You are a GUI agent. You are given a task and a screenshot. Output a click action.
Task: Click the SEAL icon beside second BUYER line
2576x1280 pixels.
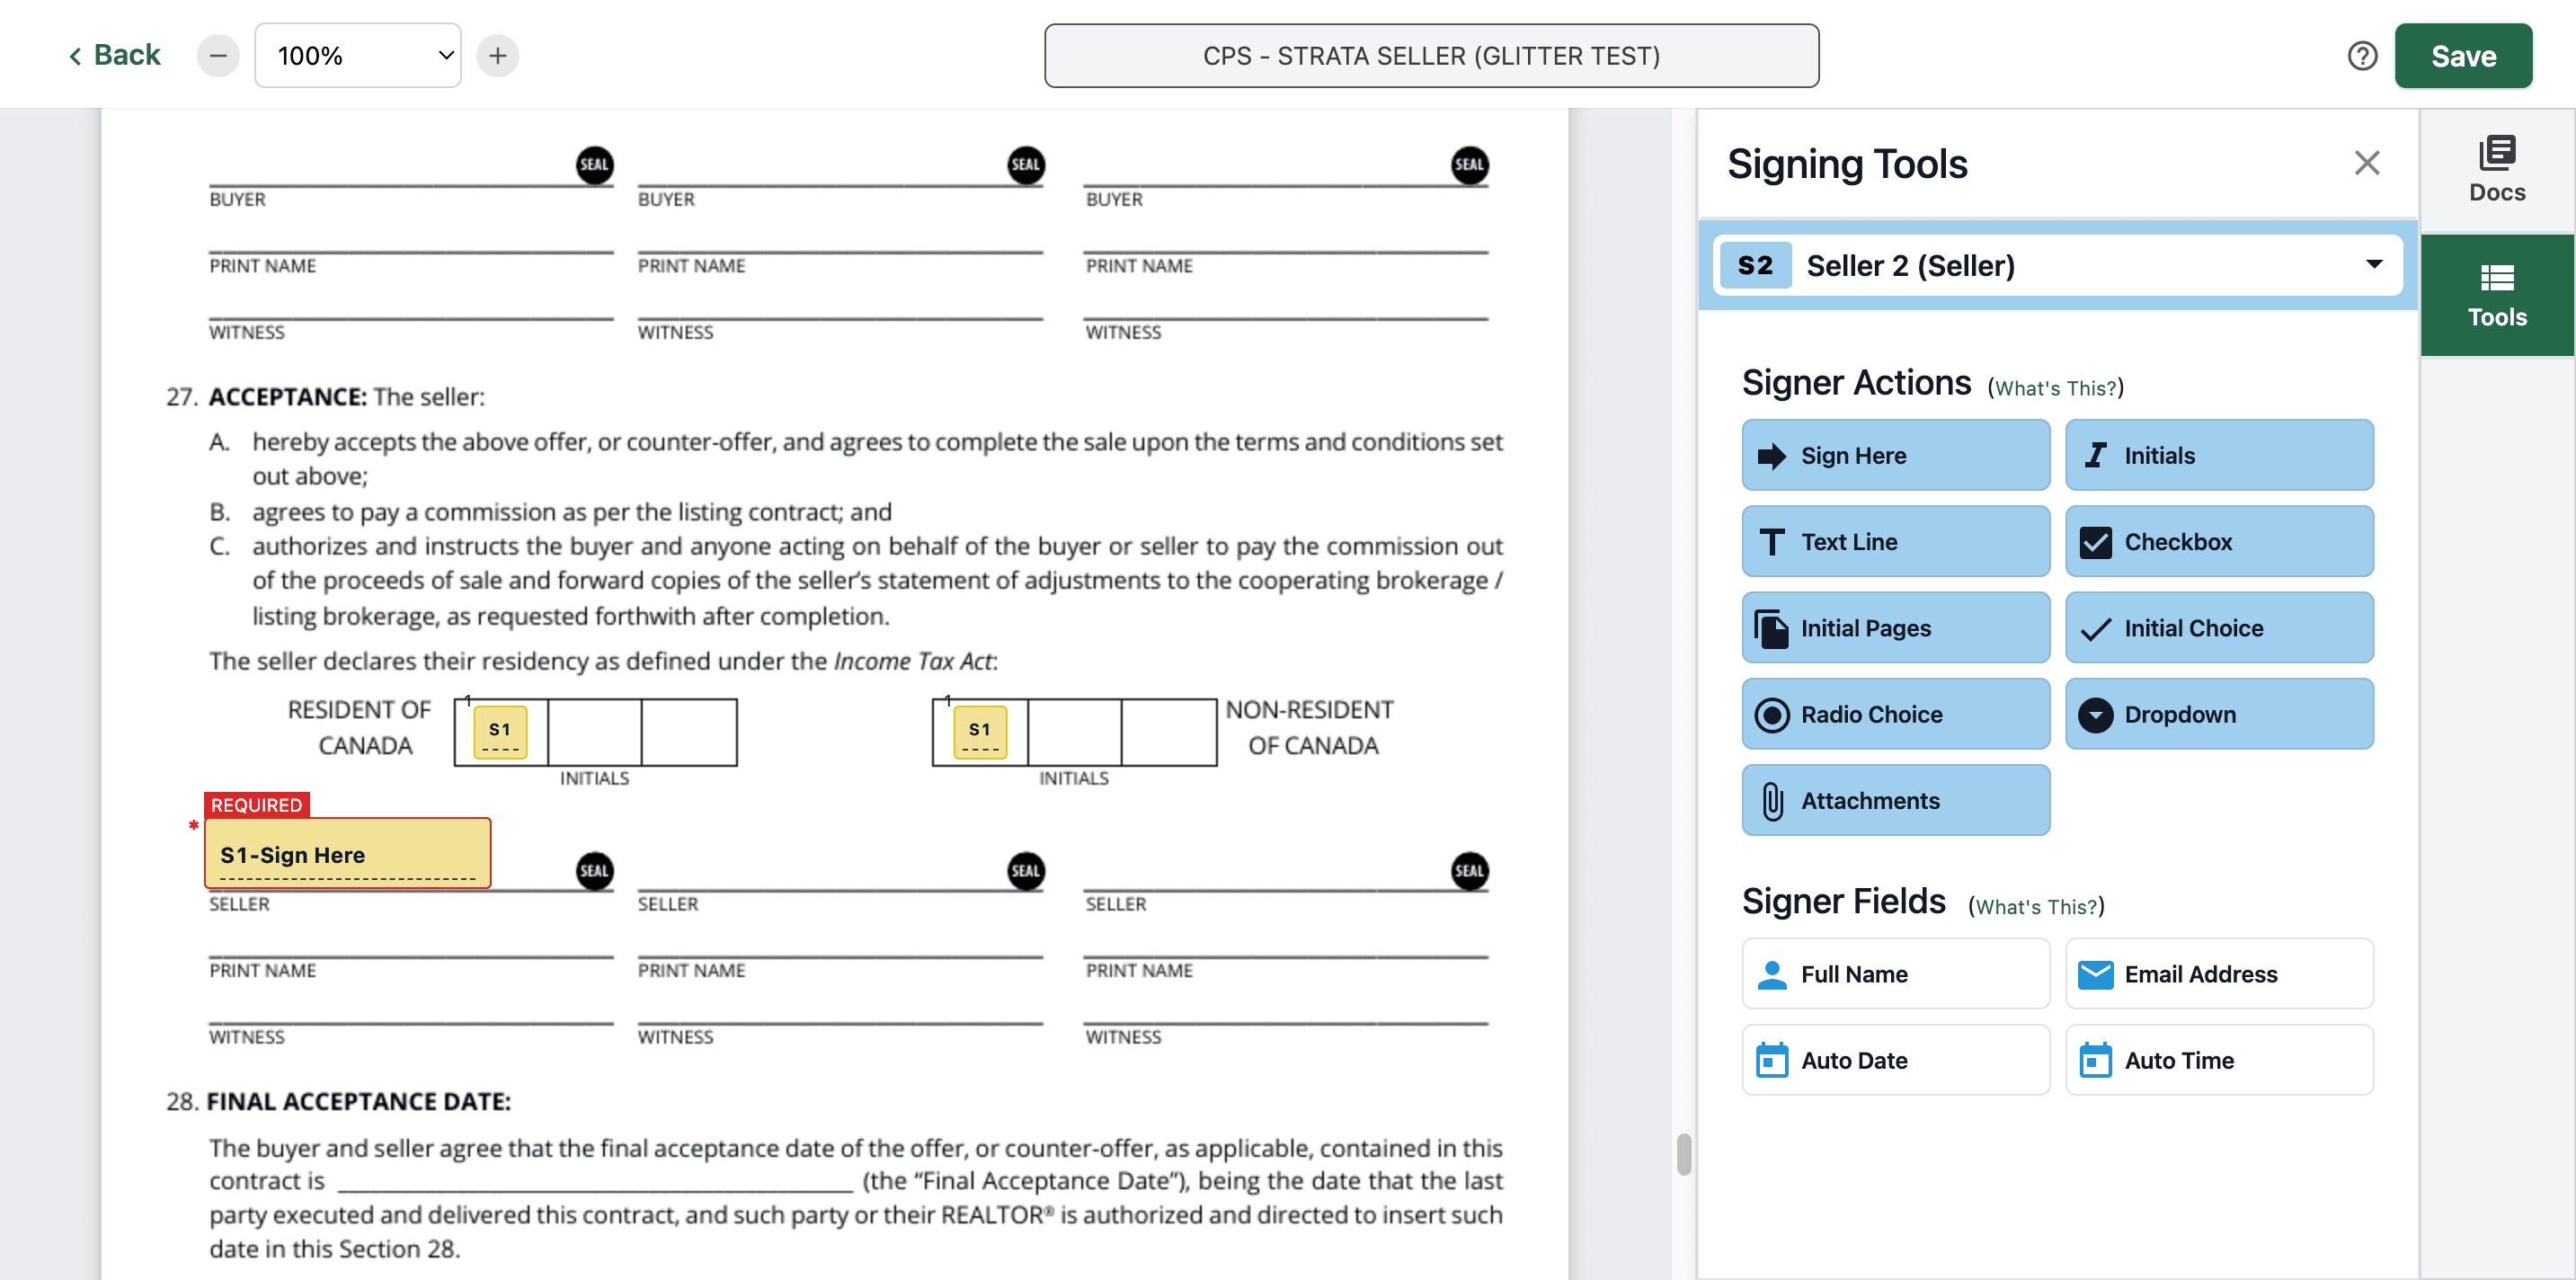[x=1025, y=165]
